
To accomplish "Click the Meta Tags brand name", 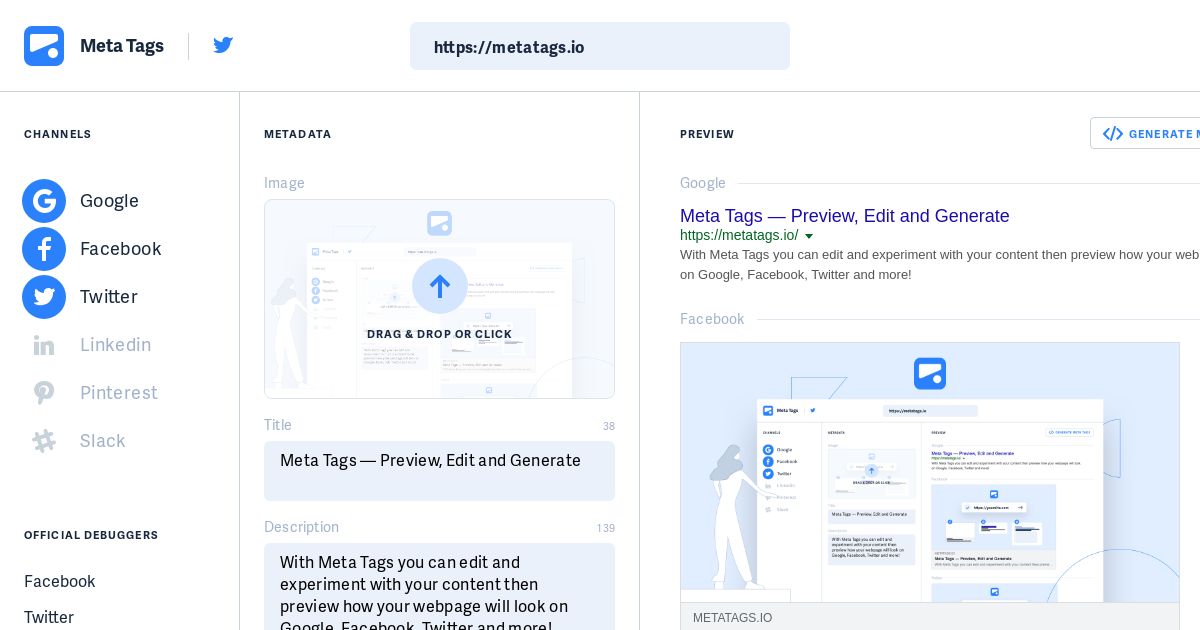I will tap(121, 46).
